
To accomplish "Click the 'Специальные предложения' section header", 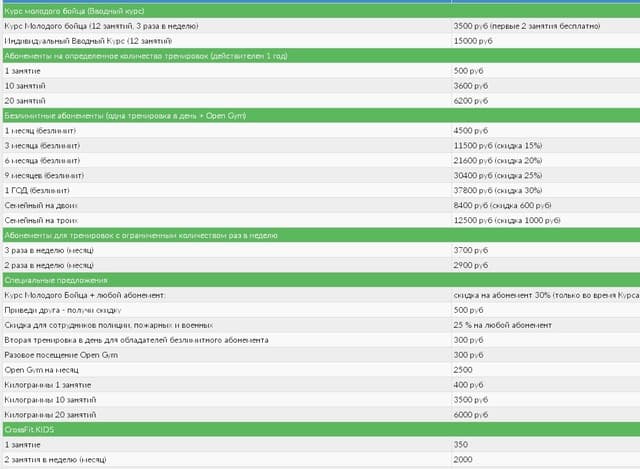I will click(x=321, y=280).
